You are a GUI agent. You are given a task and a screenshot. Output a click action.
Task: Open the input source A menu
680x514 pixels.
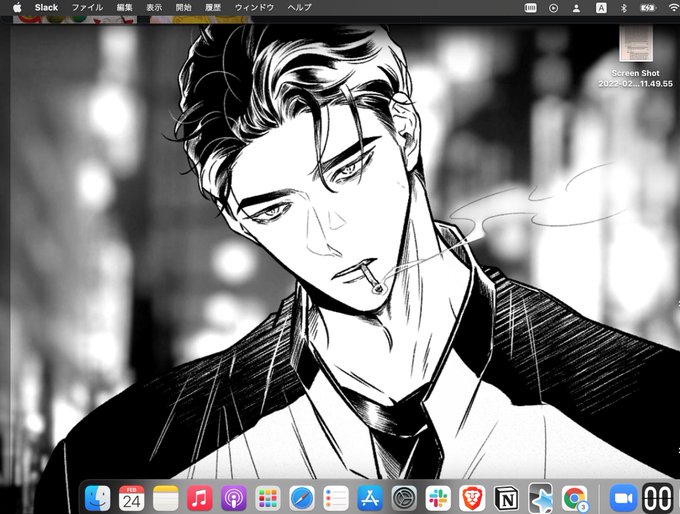[601, 8]
